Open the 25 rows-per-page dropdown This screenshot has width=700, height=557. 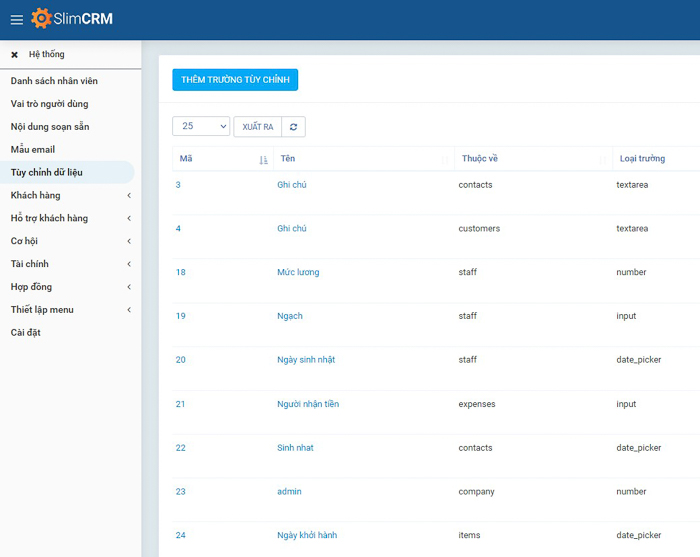201,126
